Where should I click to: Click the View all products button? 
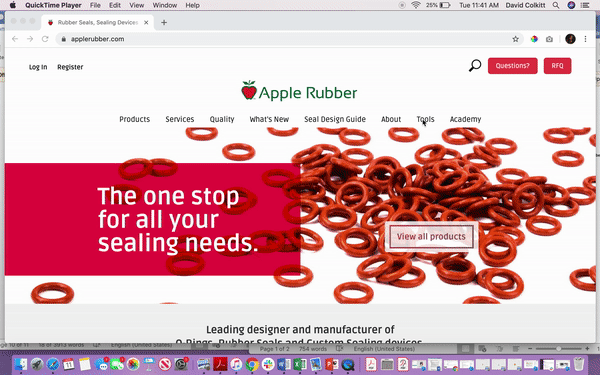pyautogui.click(x=431, y=236)
